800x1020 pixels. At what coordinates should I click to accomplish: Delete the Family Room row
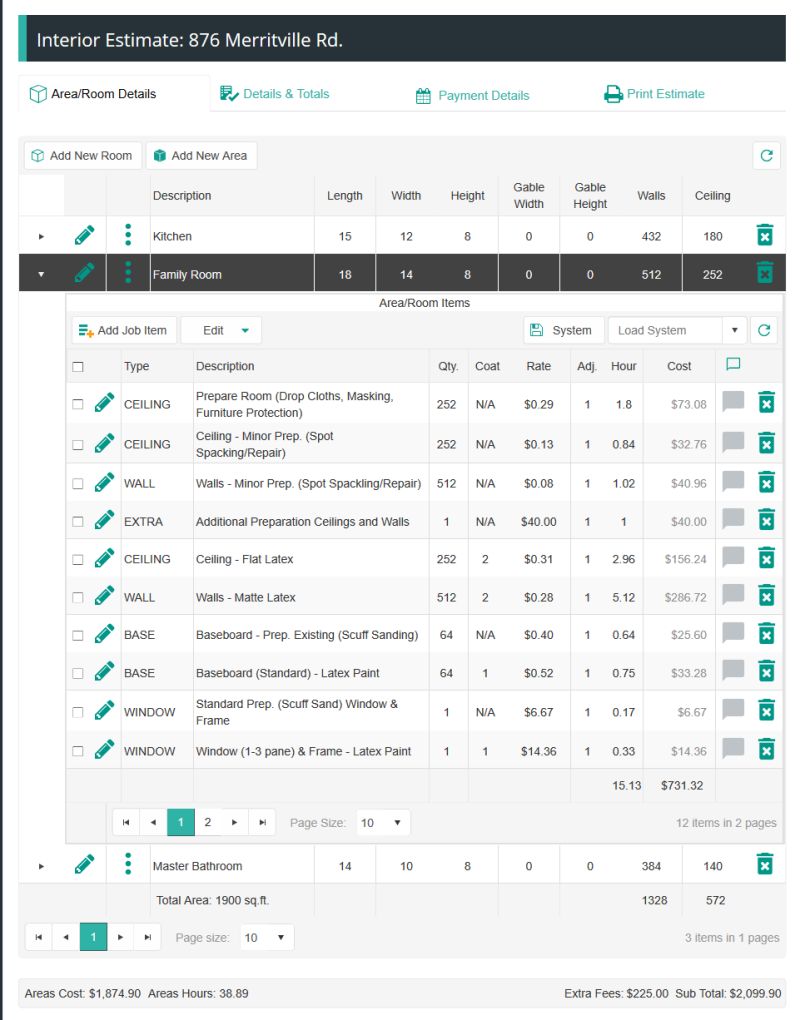tap(765, 273)
